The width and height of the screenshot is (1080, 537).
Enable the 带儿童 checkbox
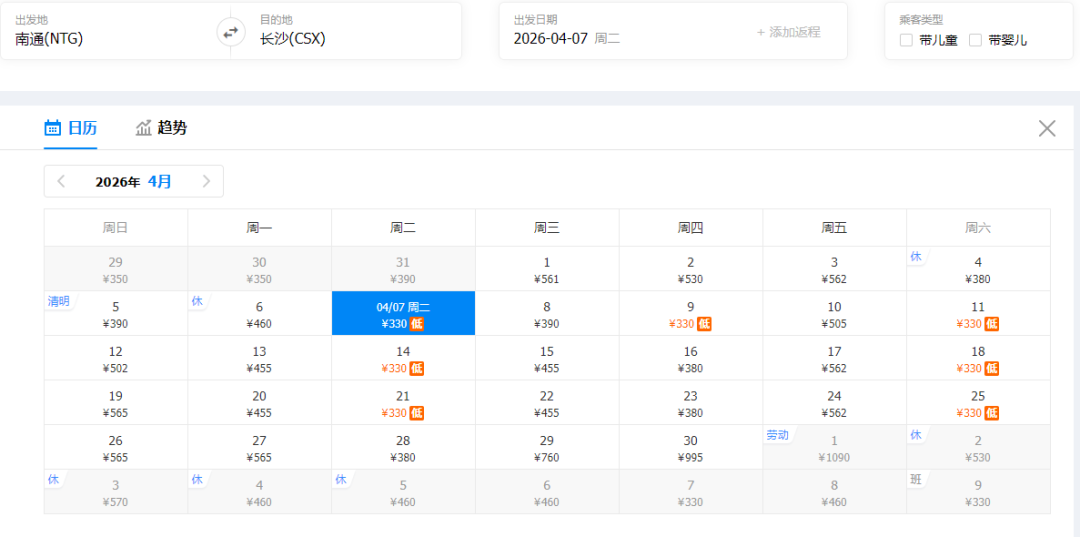click(x=906, y=40)
